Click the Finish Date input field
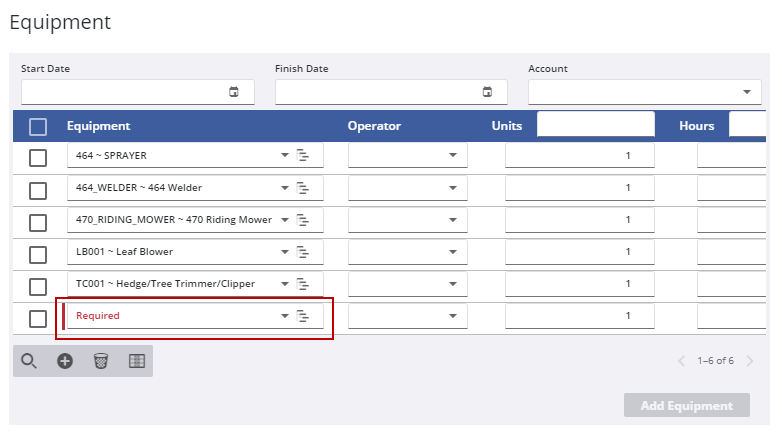The height and width of the screenshot is (436, 782). pos(391,92)
